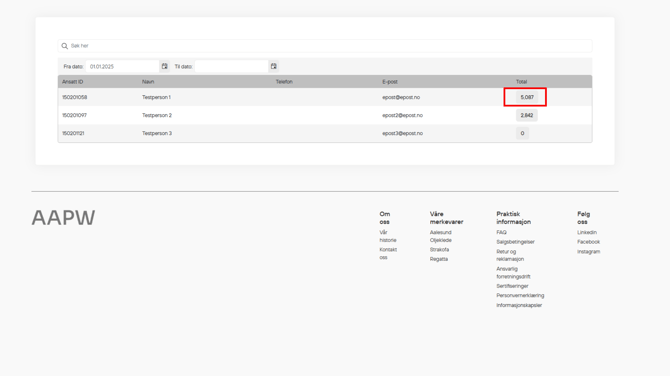Sort by the Telefon column header
670x376 pixels.
[x=284, y=82]
